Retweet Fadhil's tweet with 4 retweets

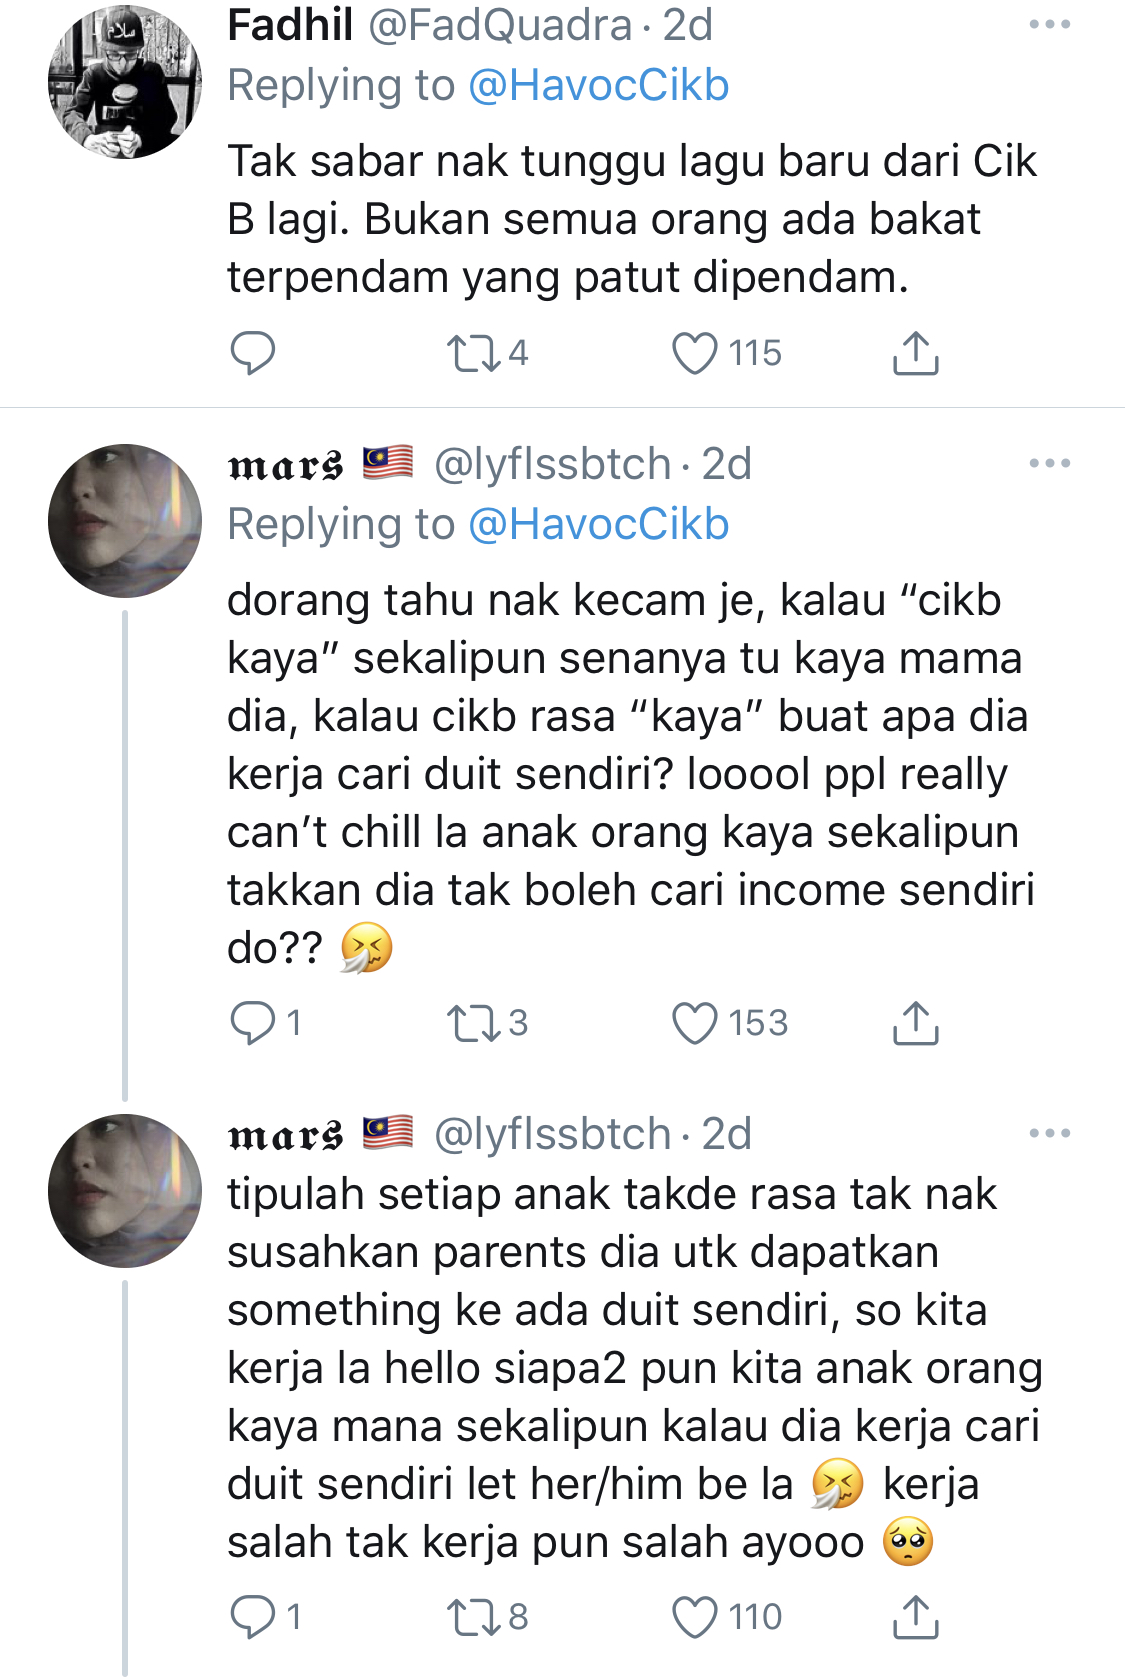[474, 353]
